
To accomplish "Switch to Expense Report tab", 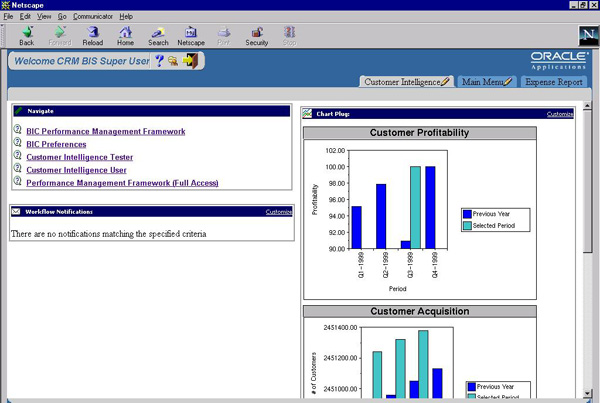I will click(554, 82).
